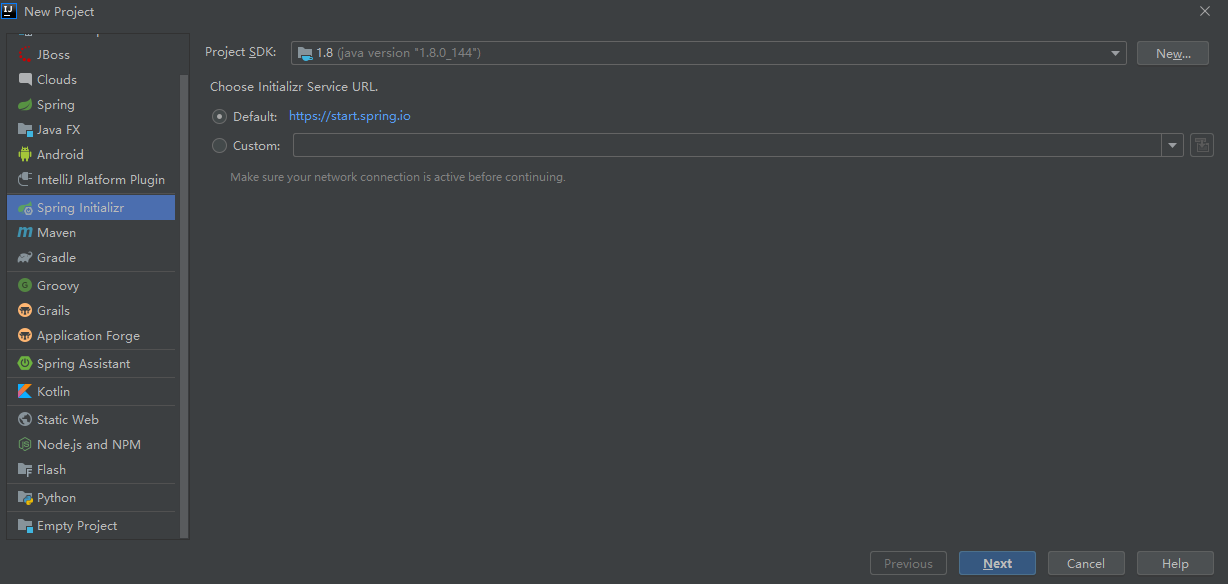Pick Kotlin from project types
Screen dimensions: 1228x584
point(91,392)
